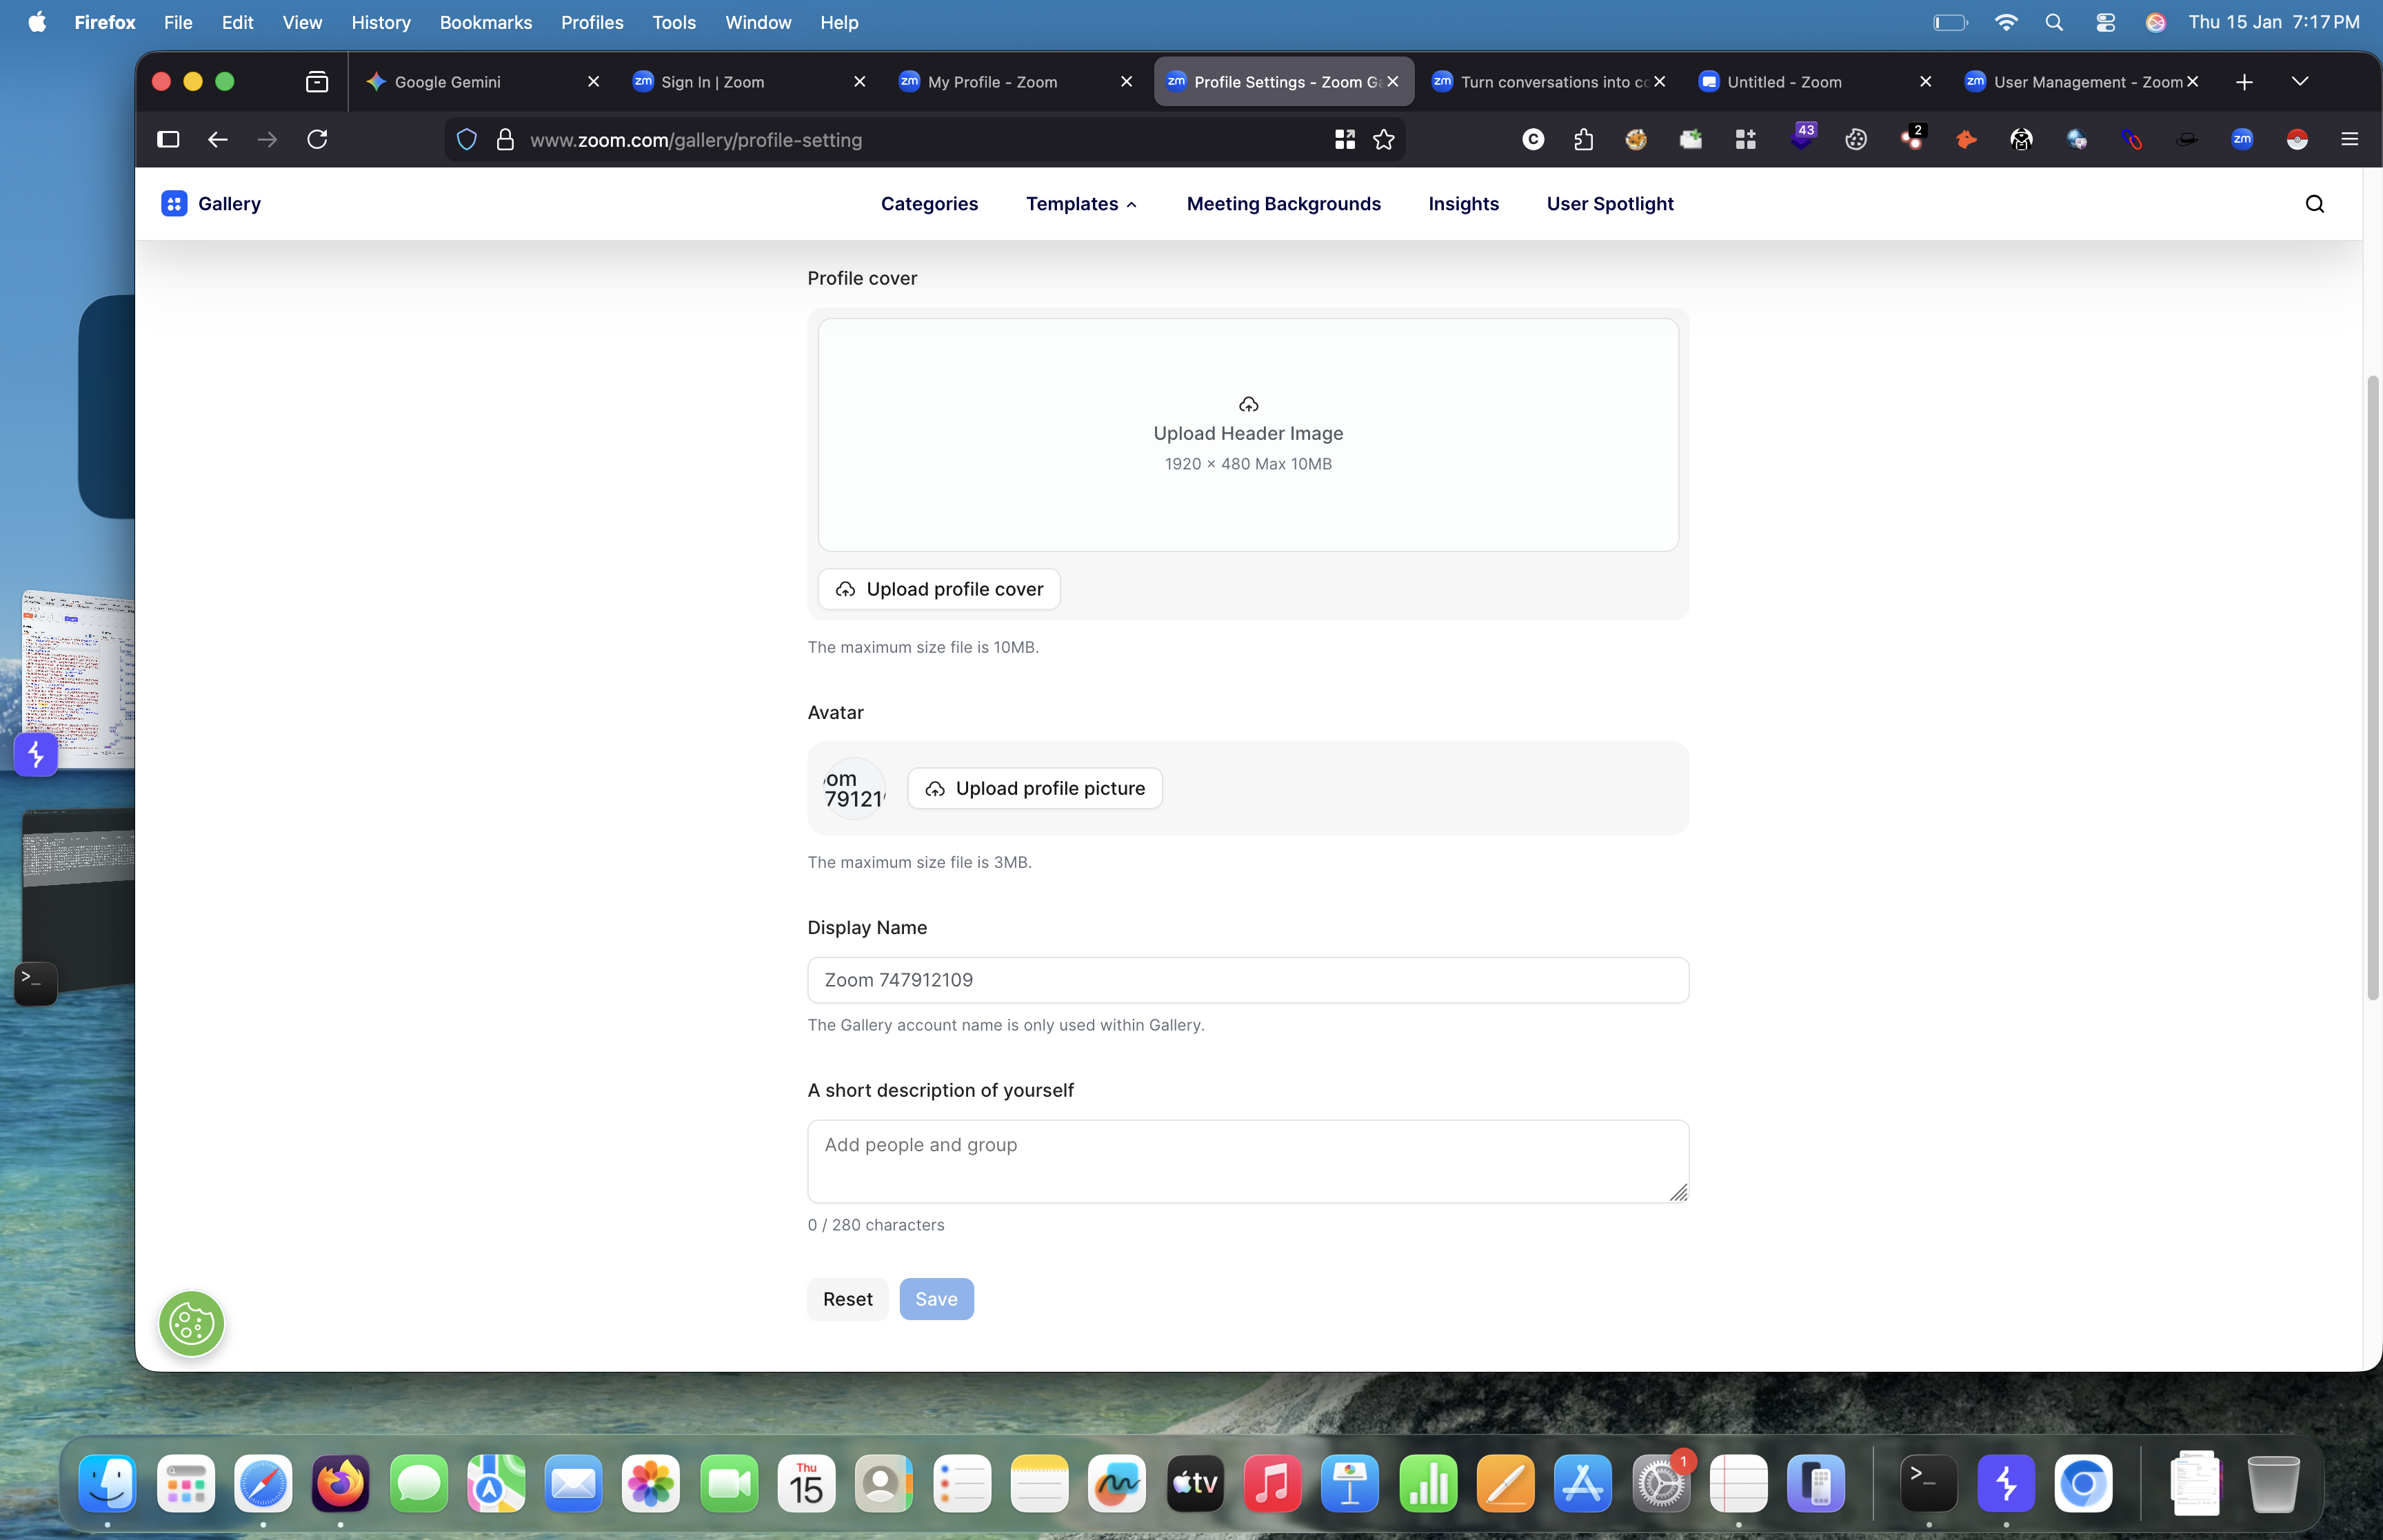Open the Bookmarks menu bar item
The height and width of the screenshot is (1540, 2383).
coord(485,22)
